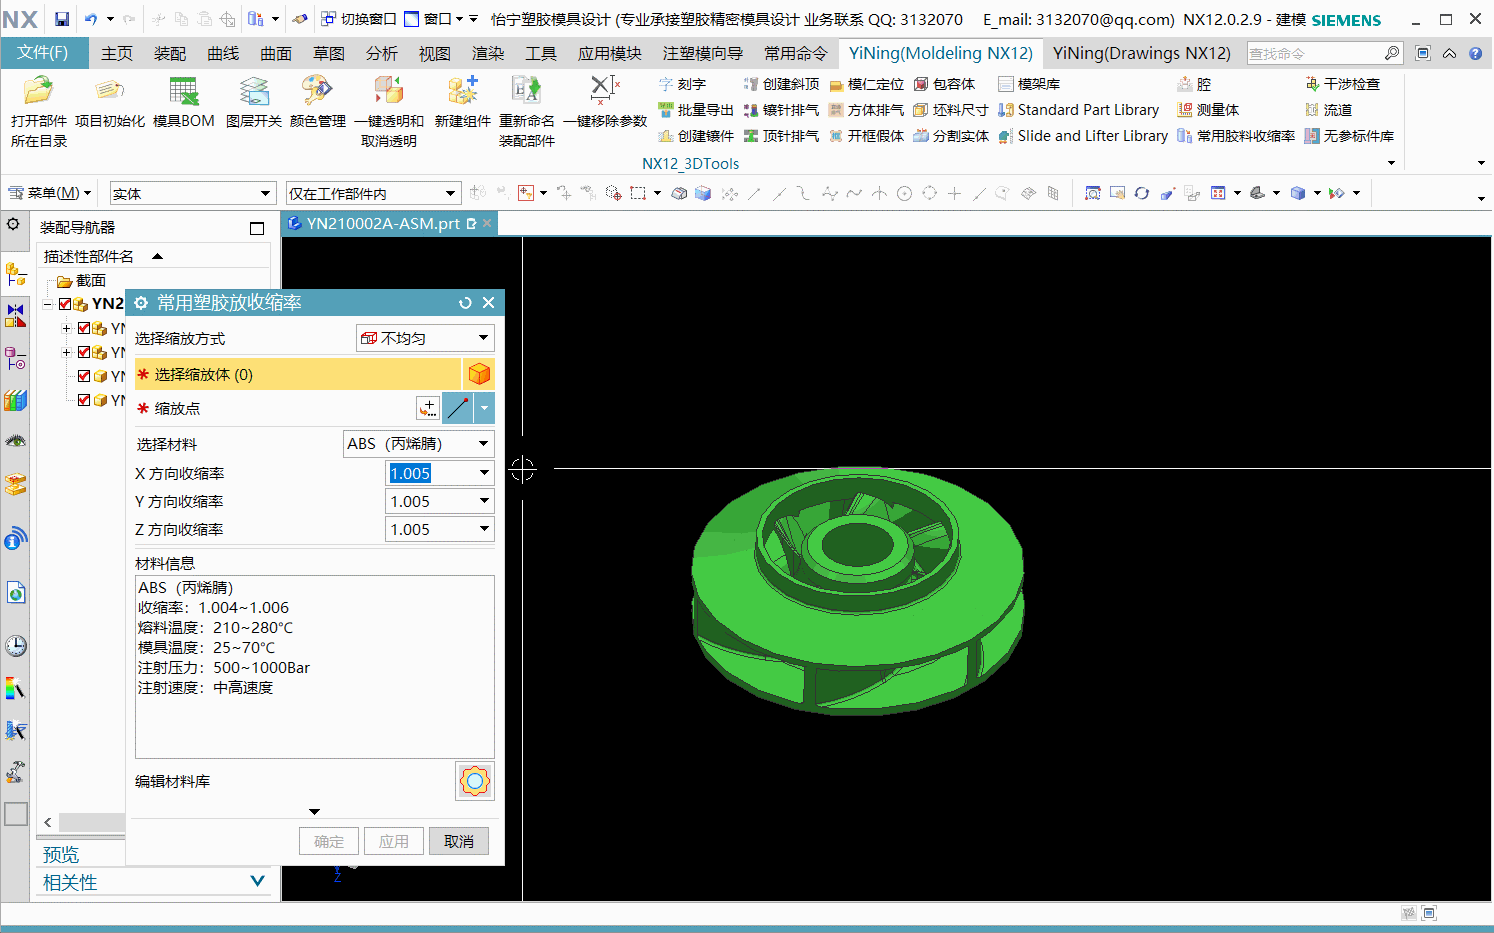Open 干涉检查 tool
Viewport: 1494px width, 933px height.
click(1342, 84)
